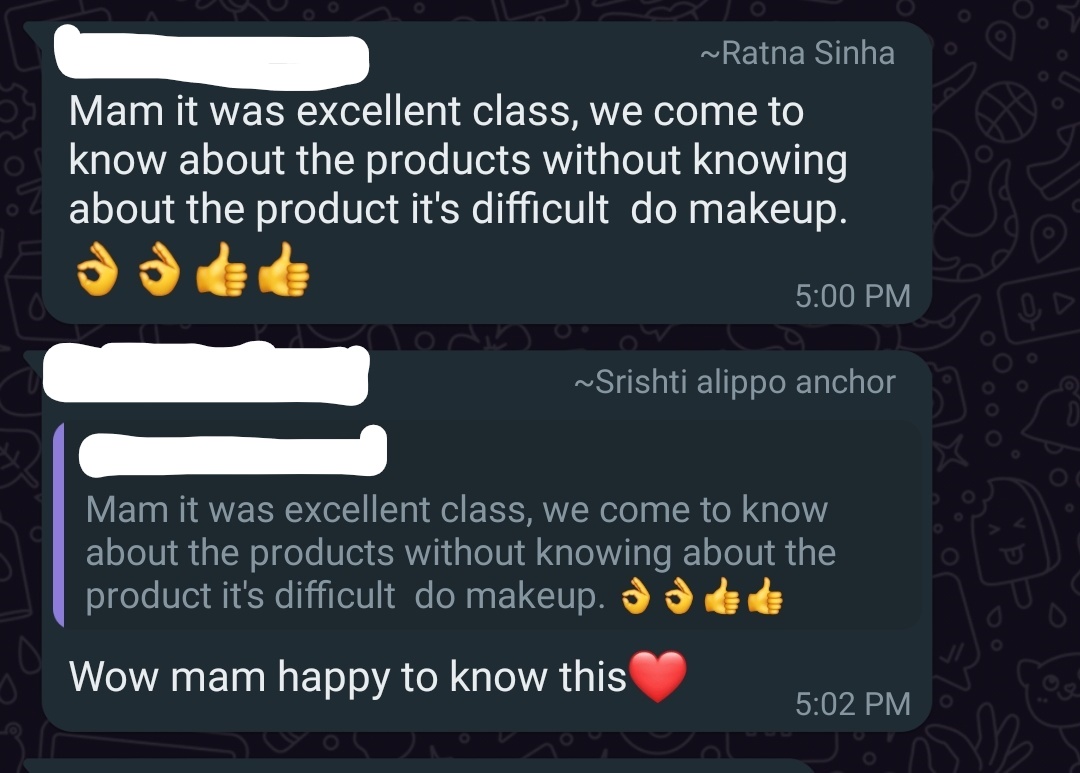Tap the first OK-hand emoji in the quoted reply
Image resolution: width=1080 pixels, height=773 pixels.
636,596
